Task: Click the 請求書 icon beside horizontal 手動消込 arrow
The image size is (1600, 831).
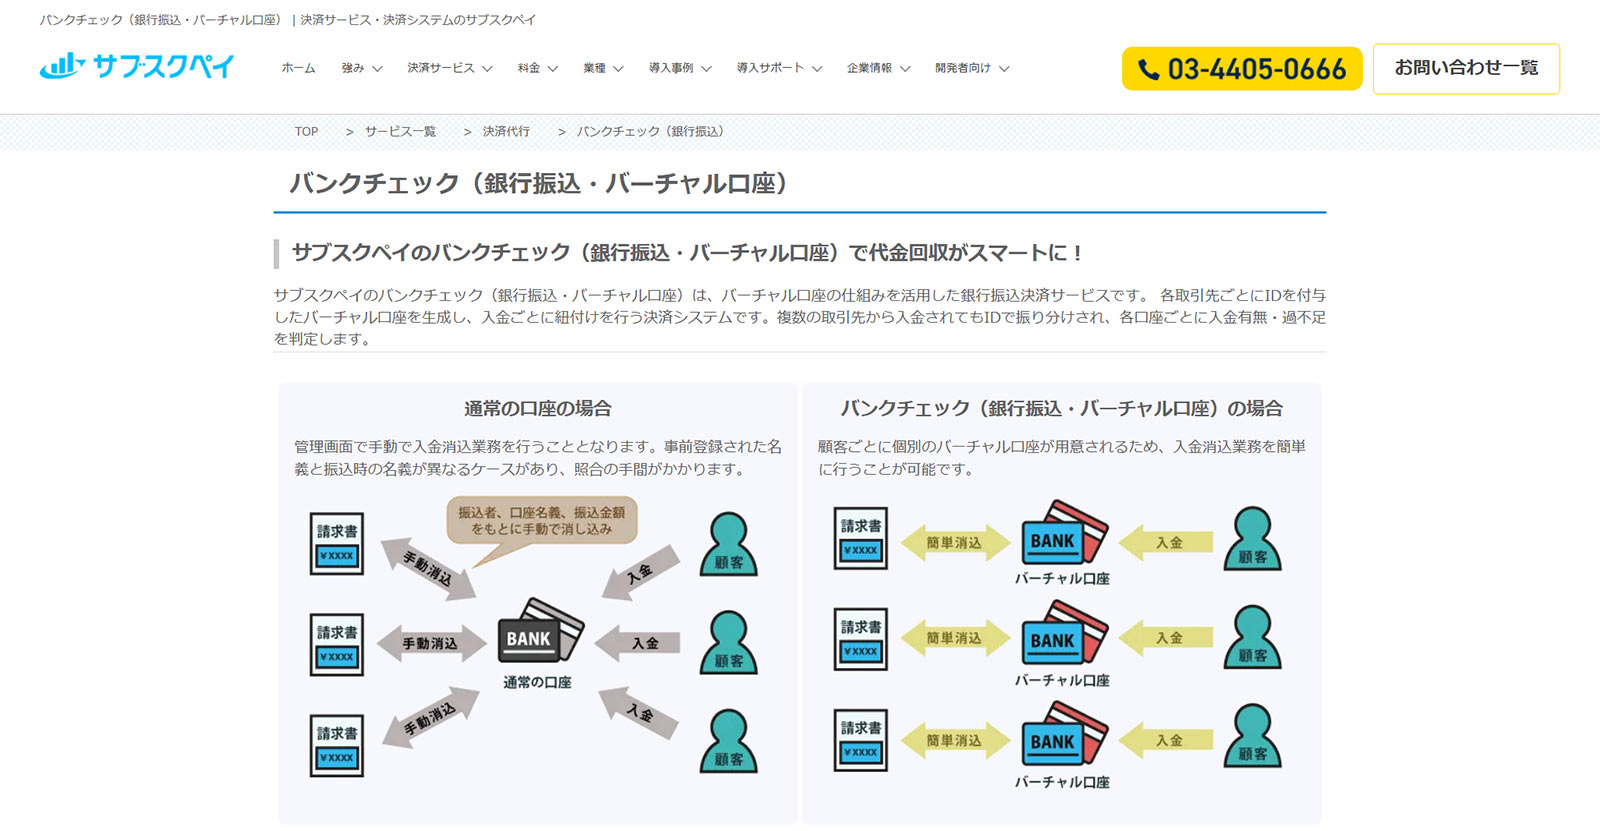Action: (x=337, y=644)
